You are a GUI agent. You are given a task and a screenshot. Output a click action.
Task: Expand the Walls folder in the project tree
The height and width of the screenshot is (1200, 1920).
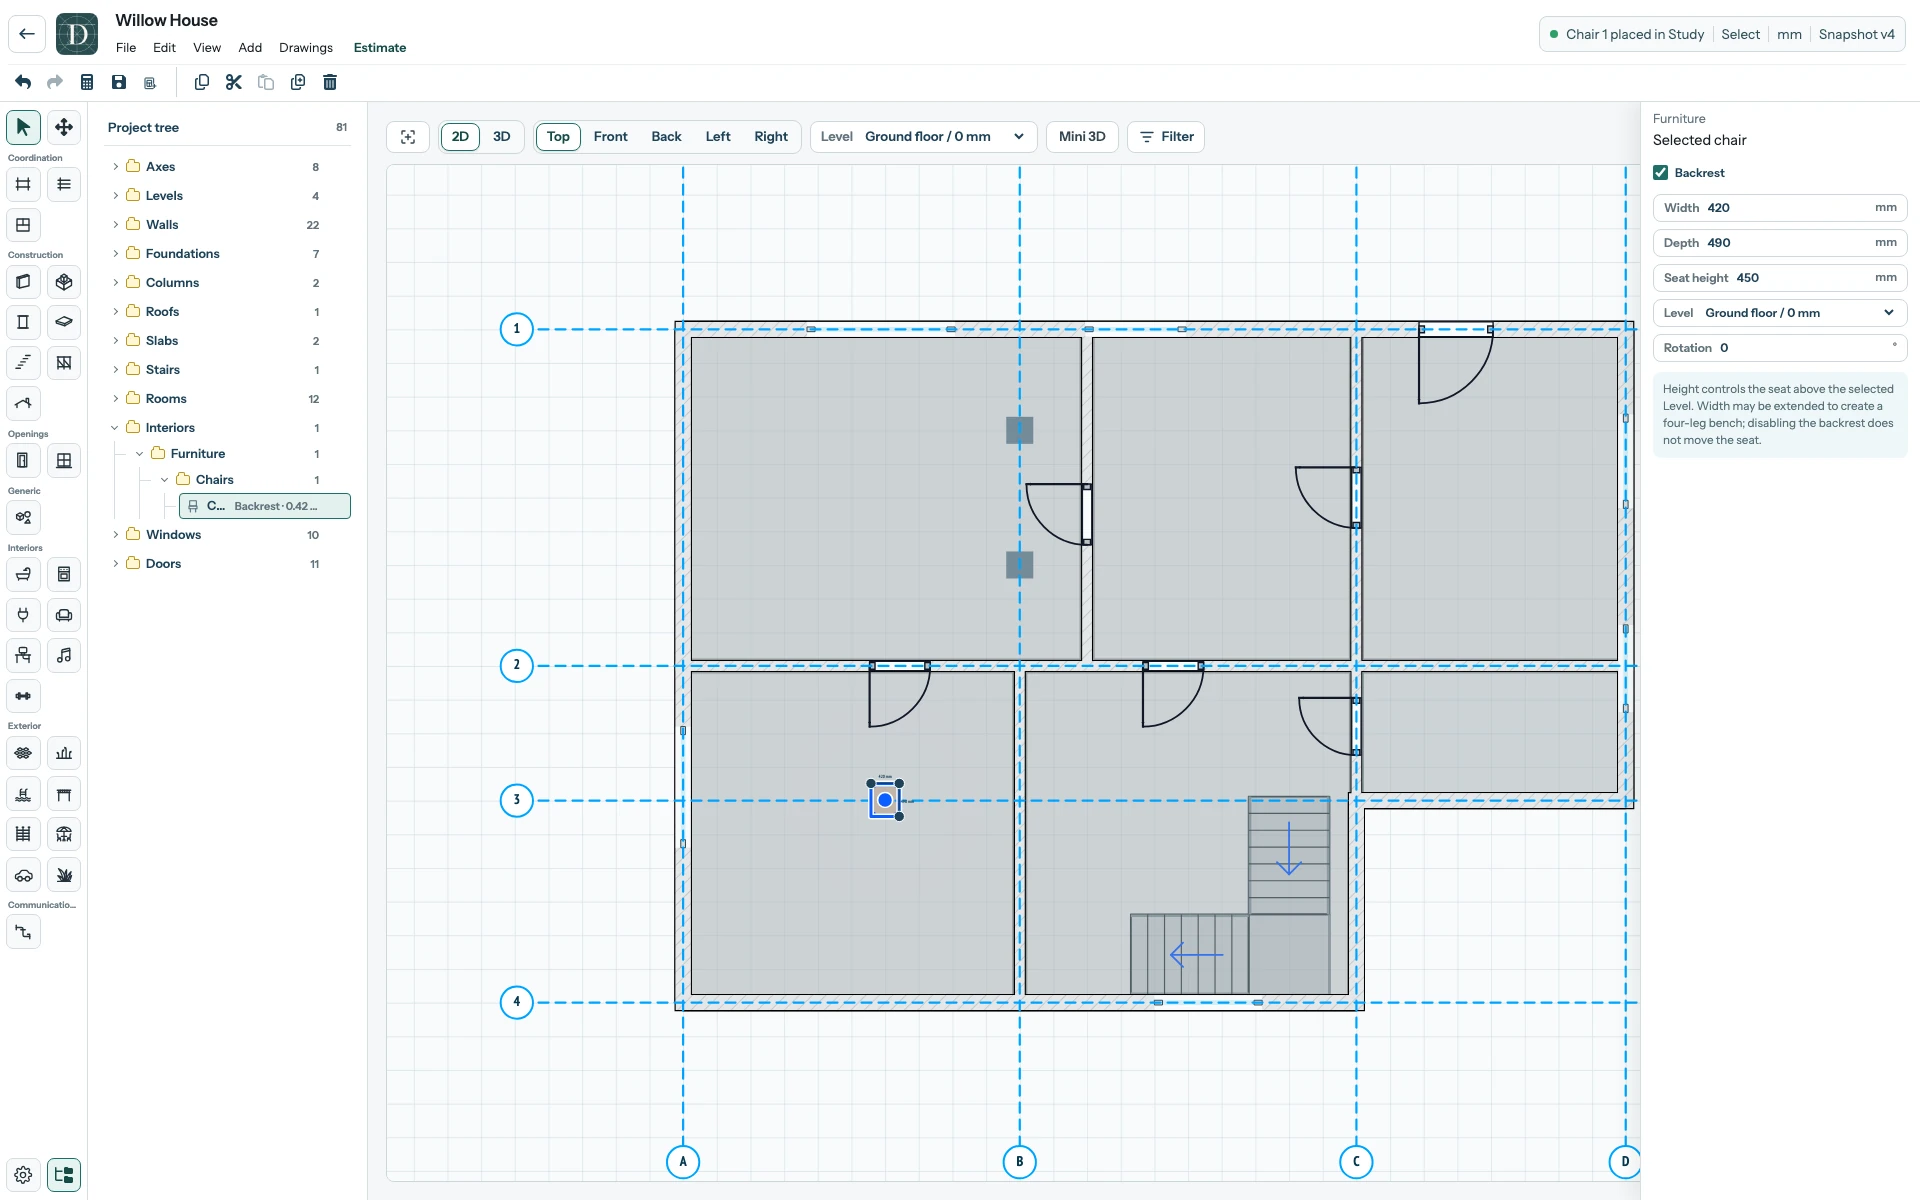116,225
